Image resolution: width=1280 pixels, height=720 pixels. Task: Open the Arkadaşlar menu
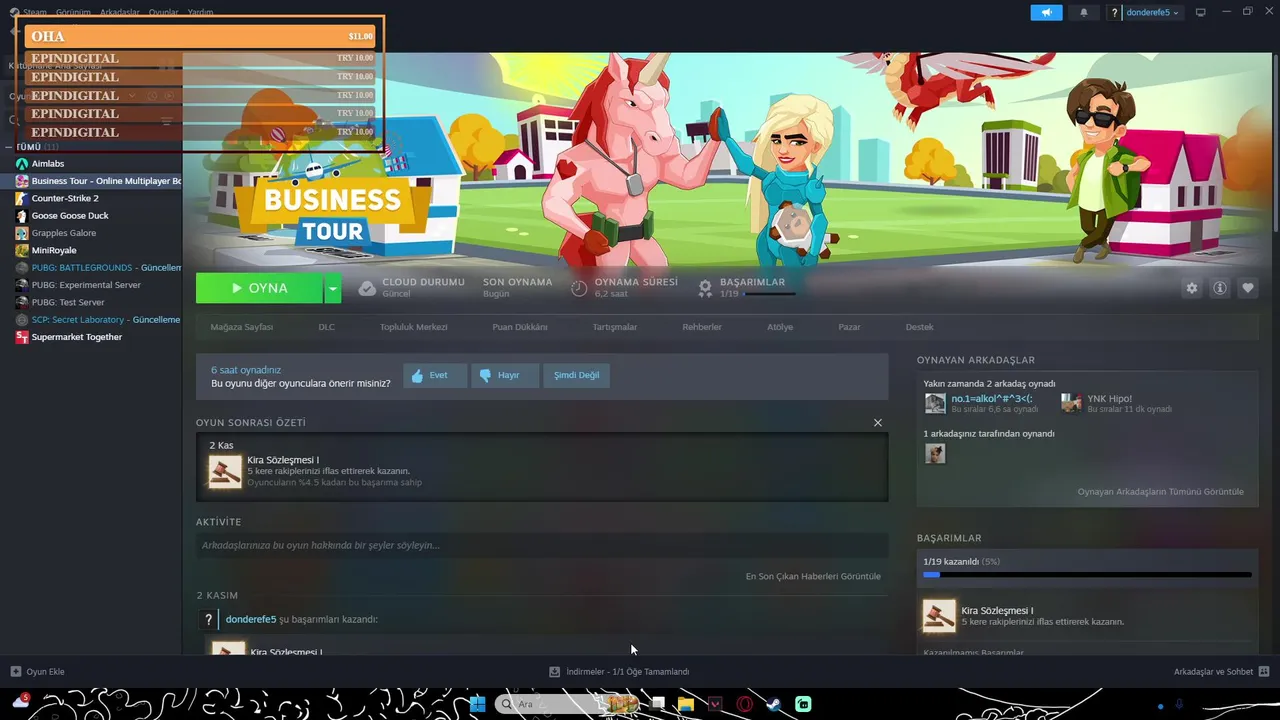(x=120, y=12)
